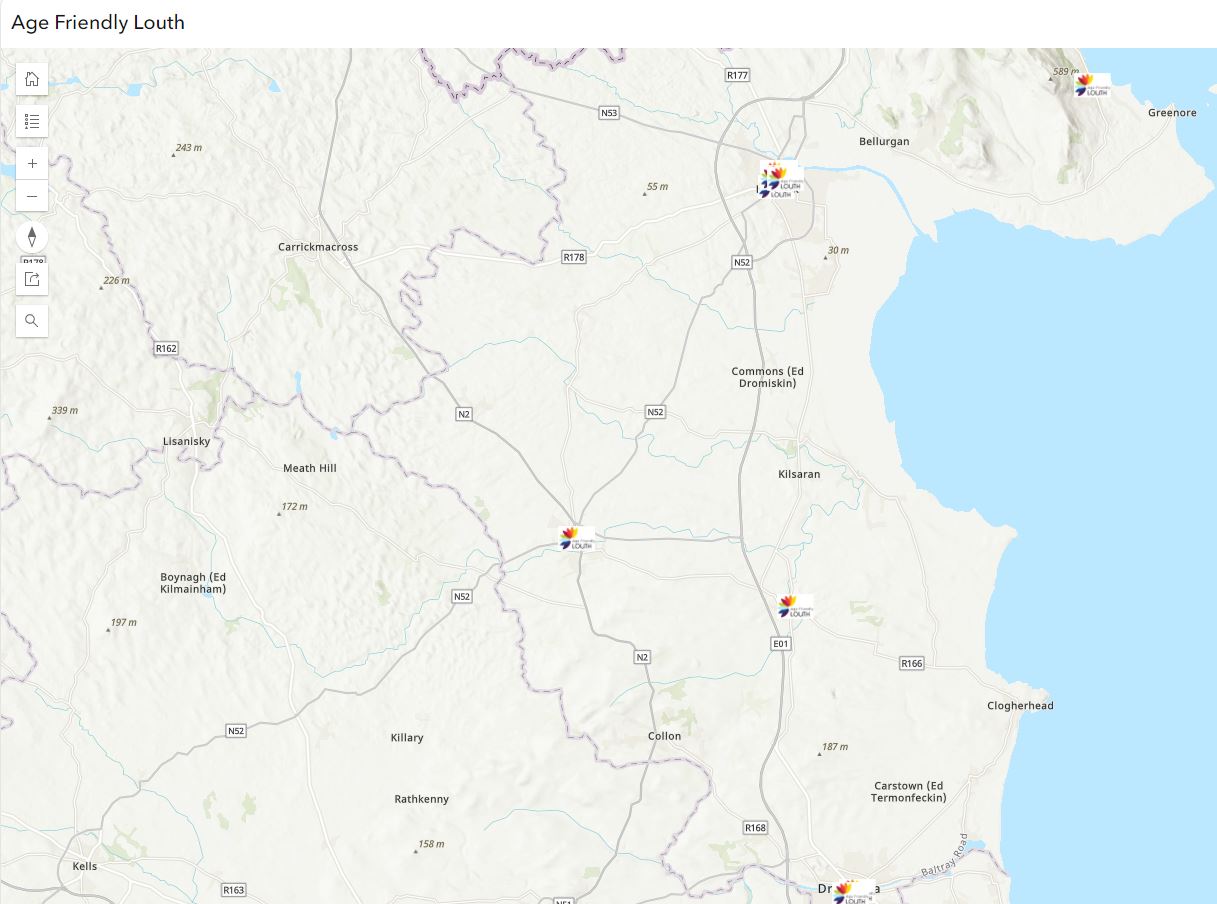Select the Louth marker in the map center

pos(576,537)
